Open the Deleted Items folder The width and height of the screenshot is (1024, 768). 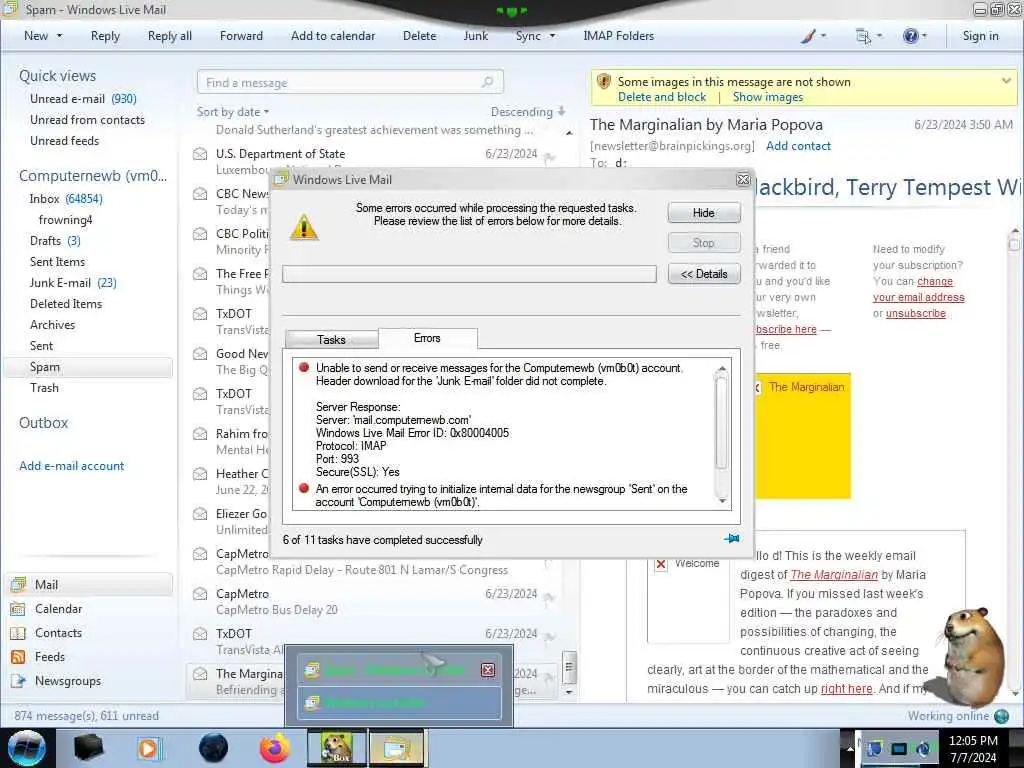[66, 303]
